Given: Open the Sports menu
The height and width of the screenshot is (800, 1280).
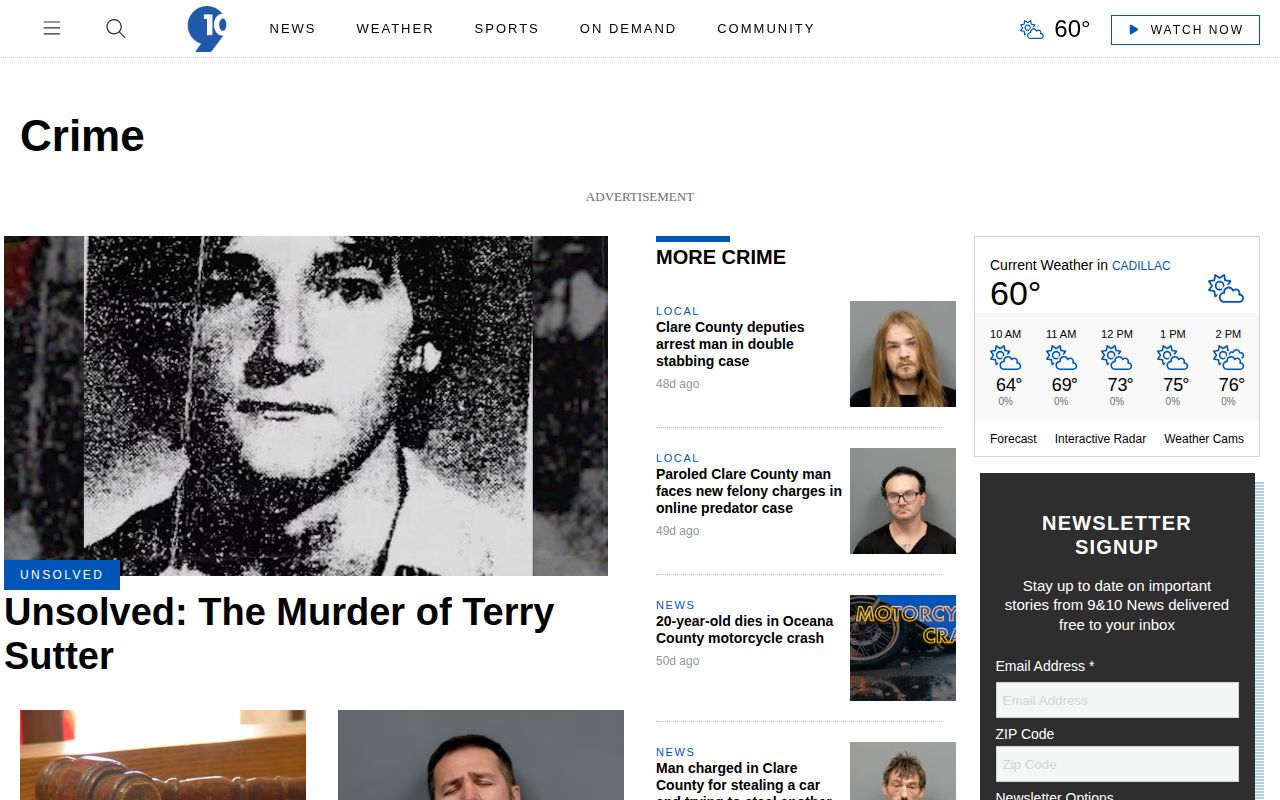Looking at the screenshot, I should [x=506, y=29].
